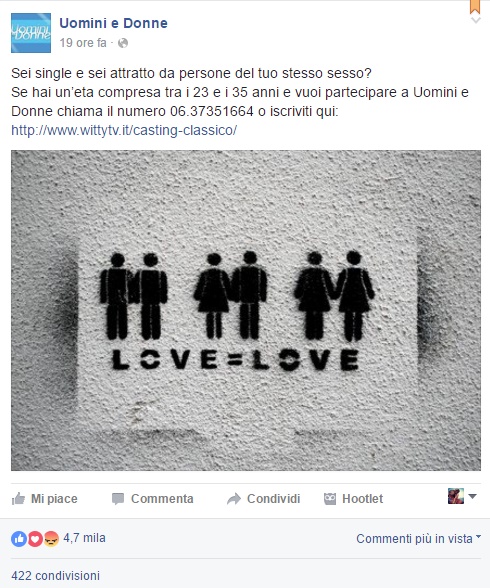490x588 pixels.
Task: Open the Commenti più in vista dropdown
Action: (418, 538)
